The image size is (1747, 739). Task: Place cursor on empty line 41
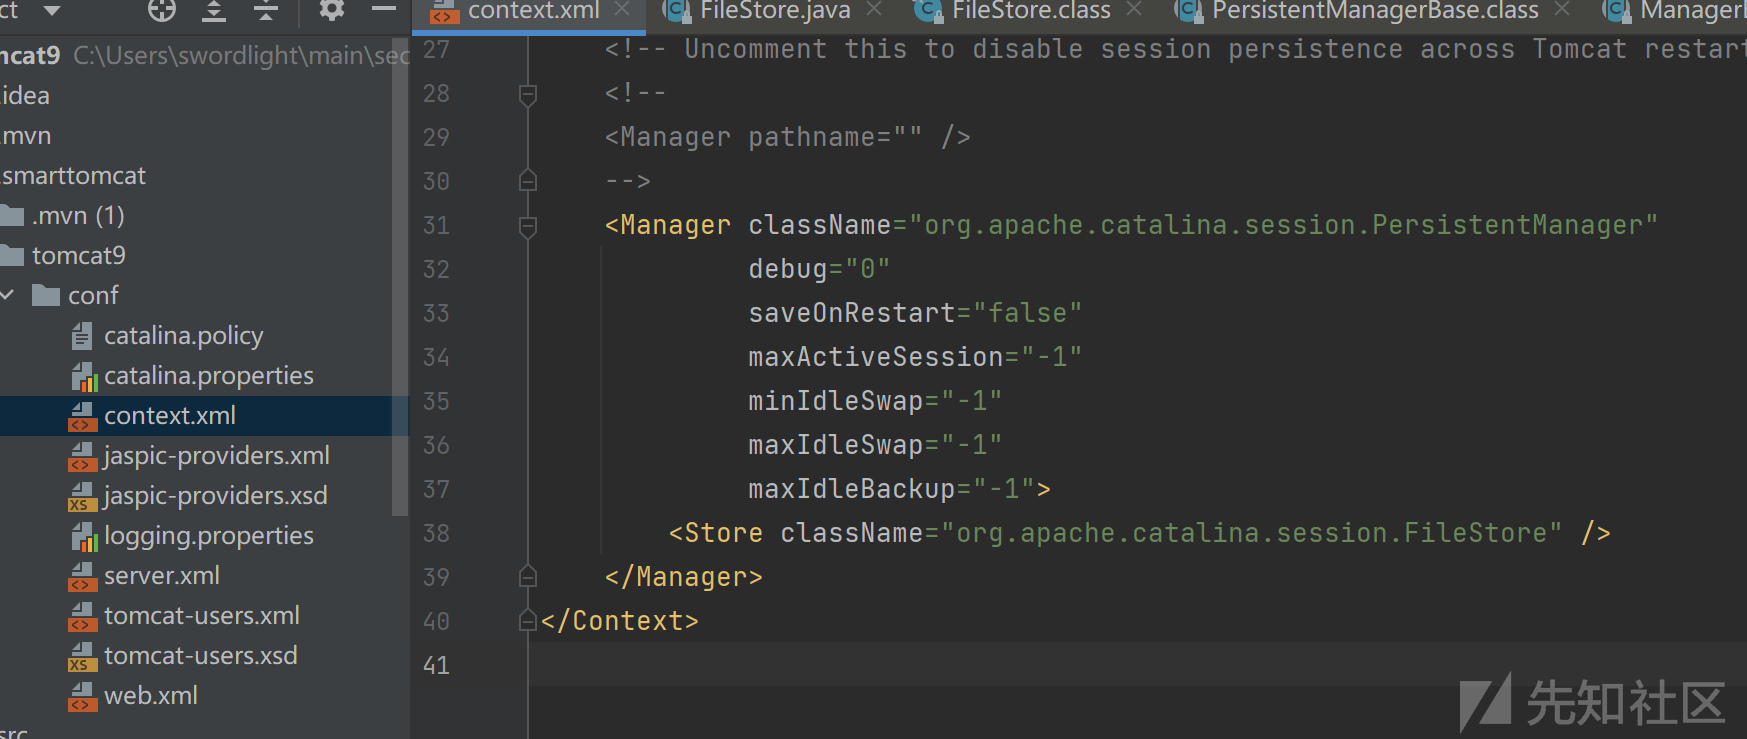click(1137, 665)
